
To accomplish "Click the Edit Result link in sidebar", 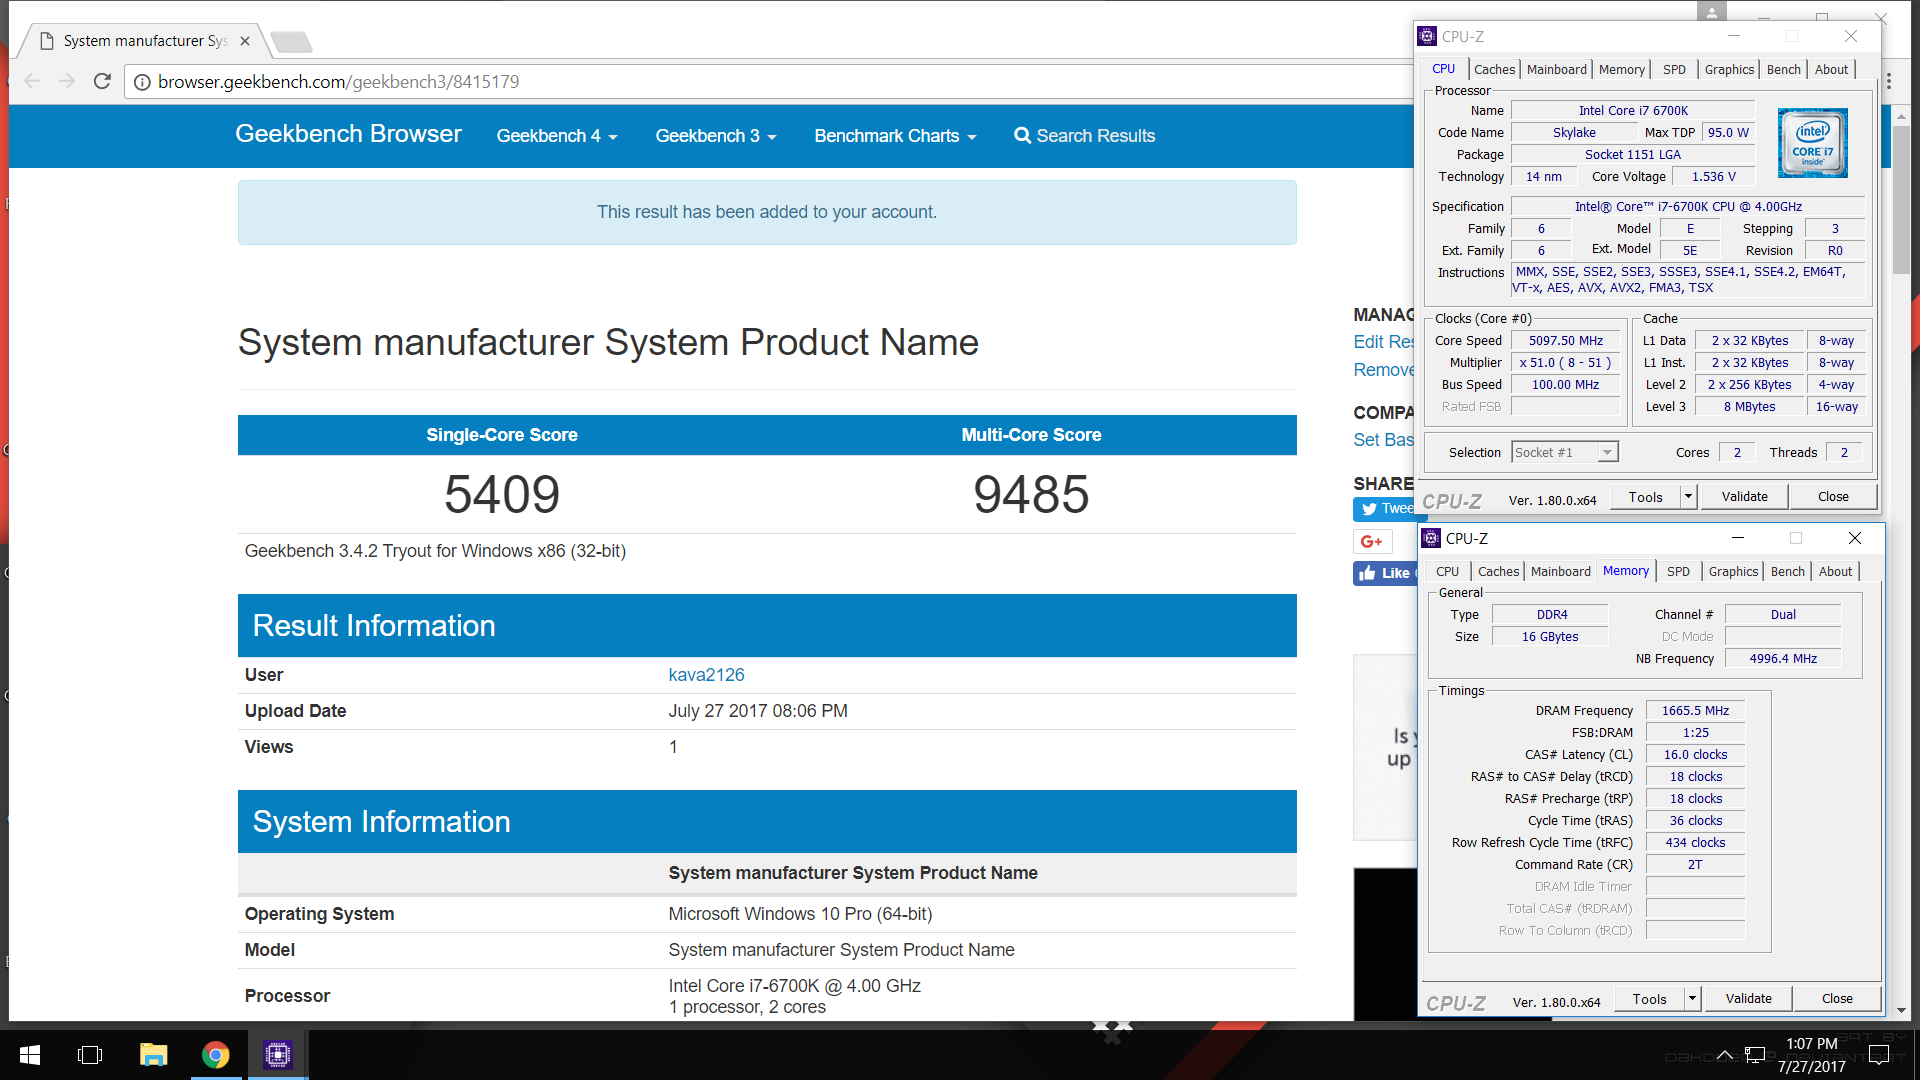I will tap(1384, 342).
